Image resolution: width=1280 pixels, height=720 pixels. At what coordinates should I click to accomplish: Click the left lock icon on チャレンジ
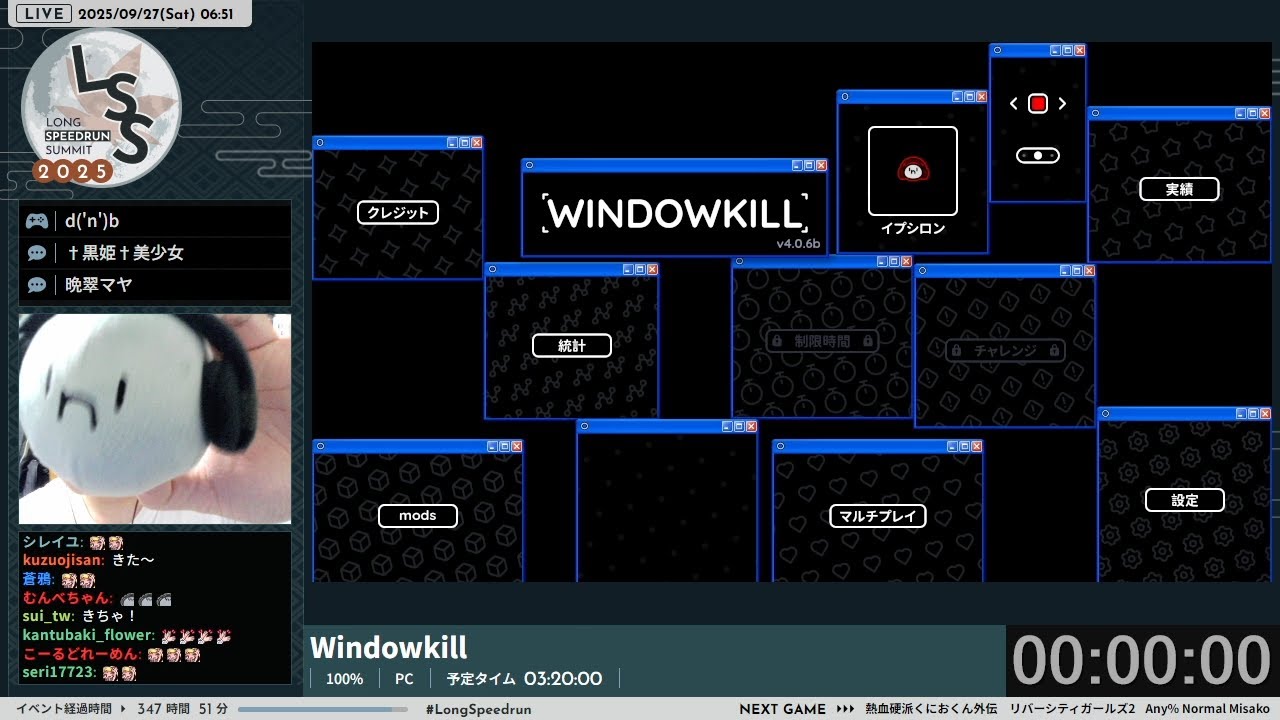point(957,351)
